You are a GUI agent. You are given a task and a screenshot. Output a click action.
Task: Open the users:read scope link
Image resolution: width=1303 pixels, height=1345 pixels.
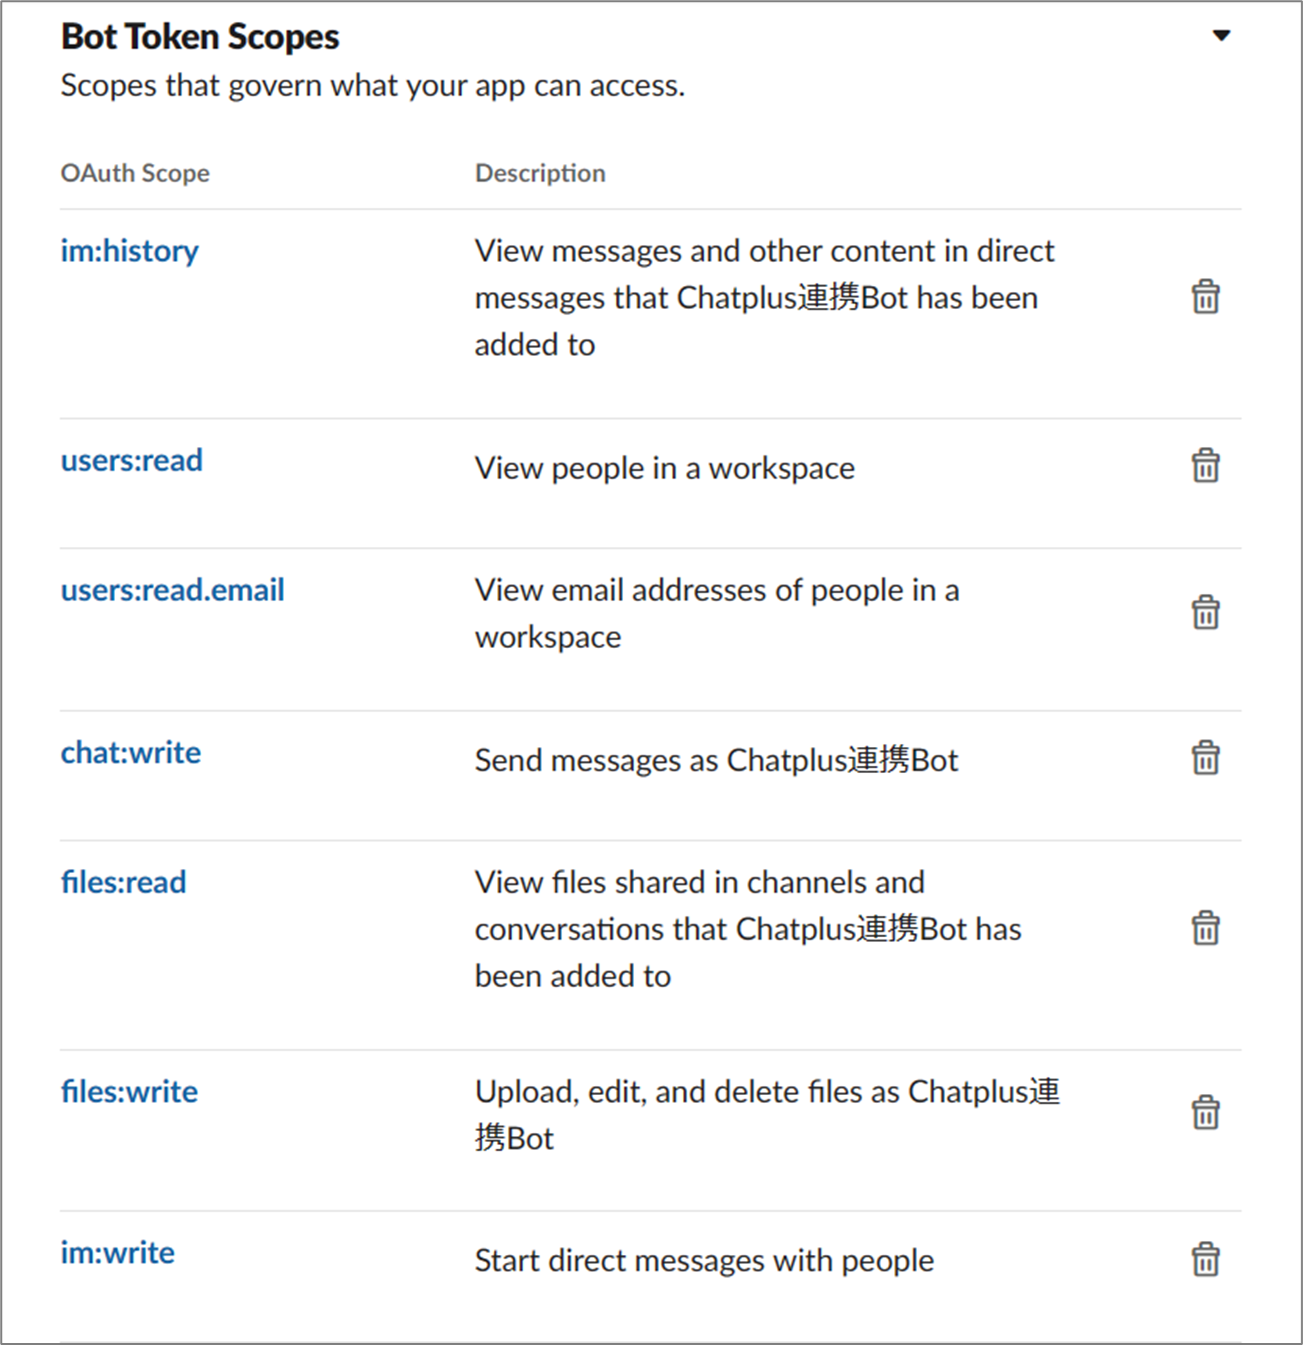click(131, 461)
